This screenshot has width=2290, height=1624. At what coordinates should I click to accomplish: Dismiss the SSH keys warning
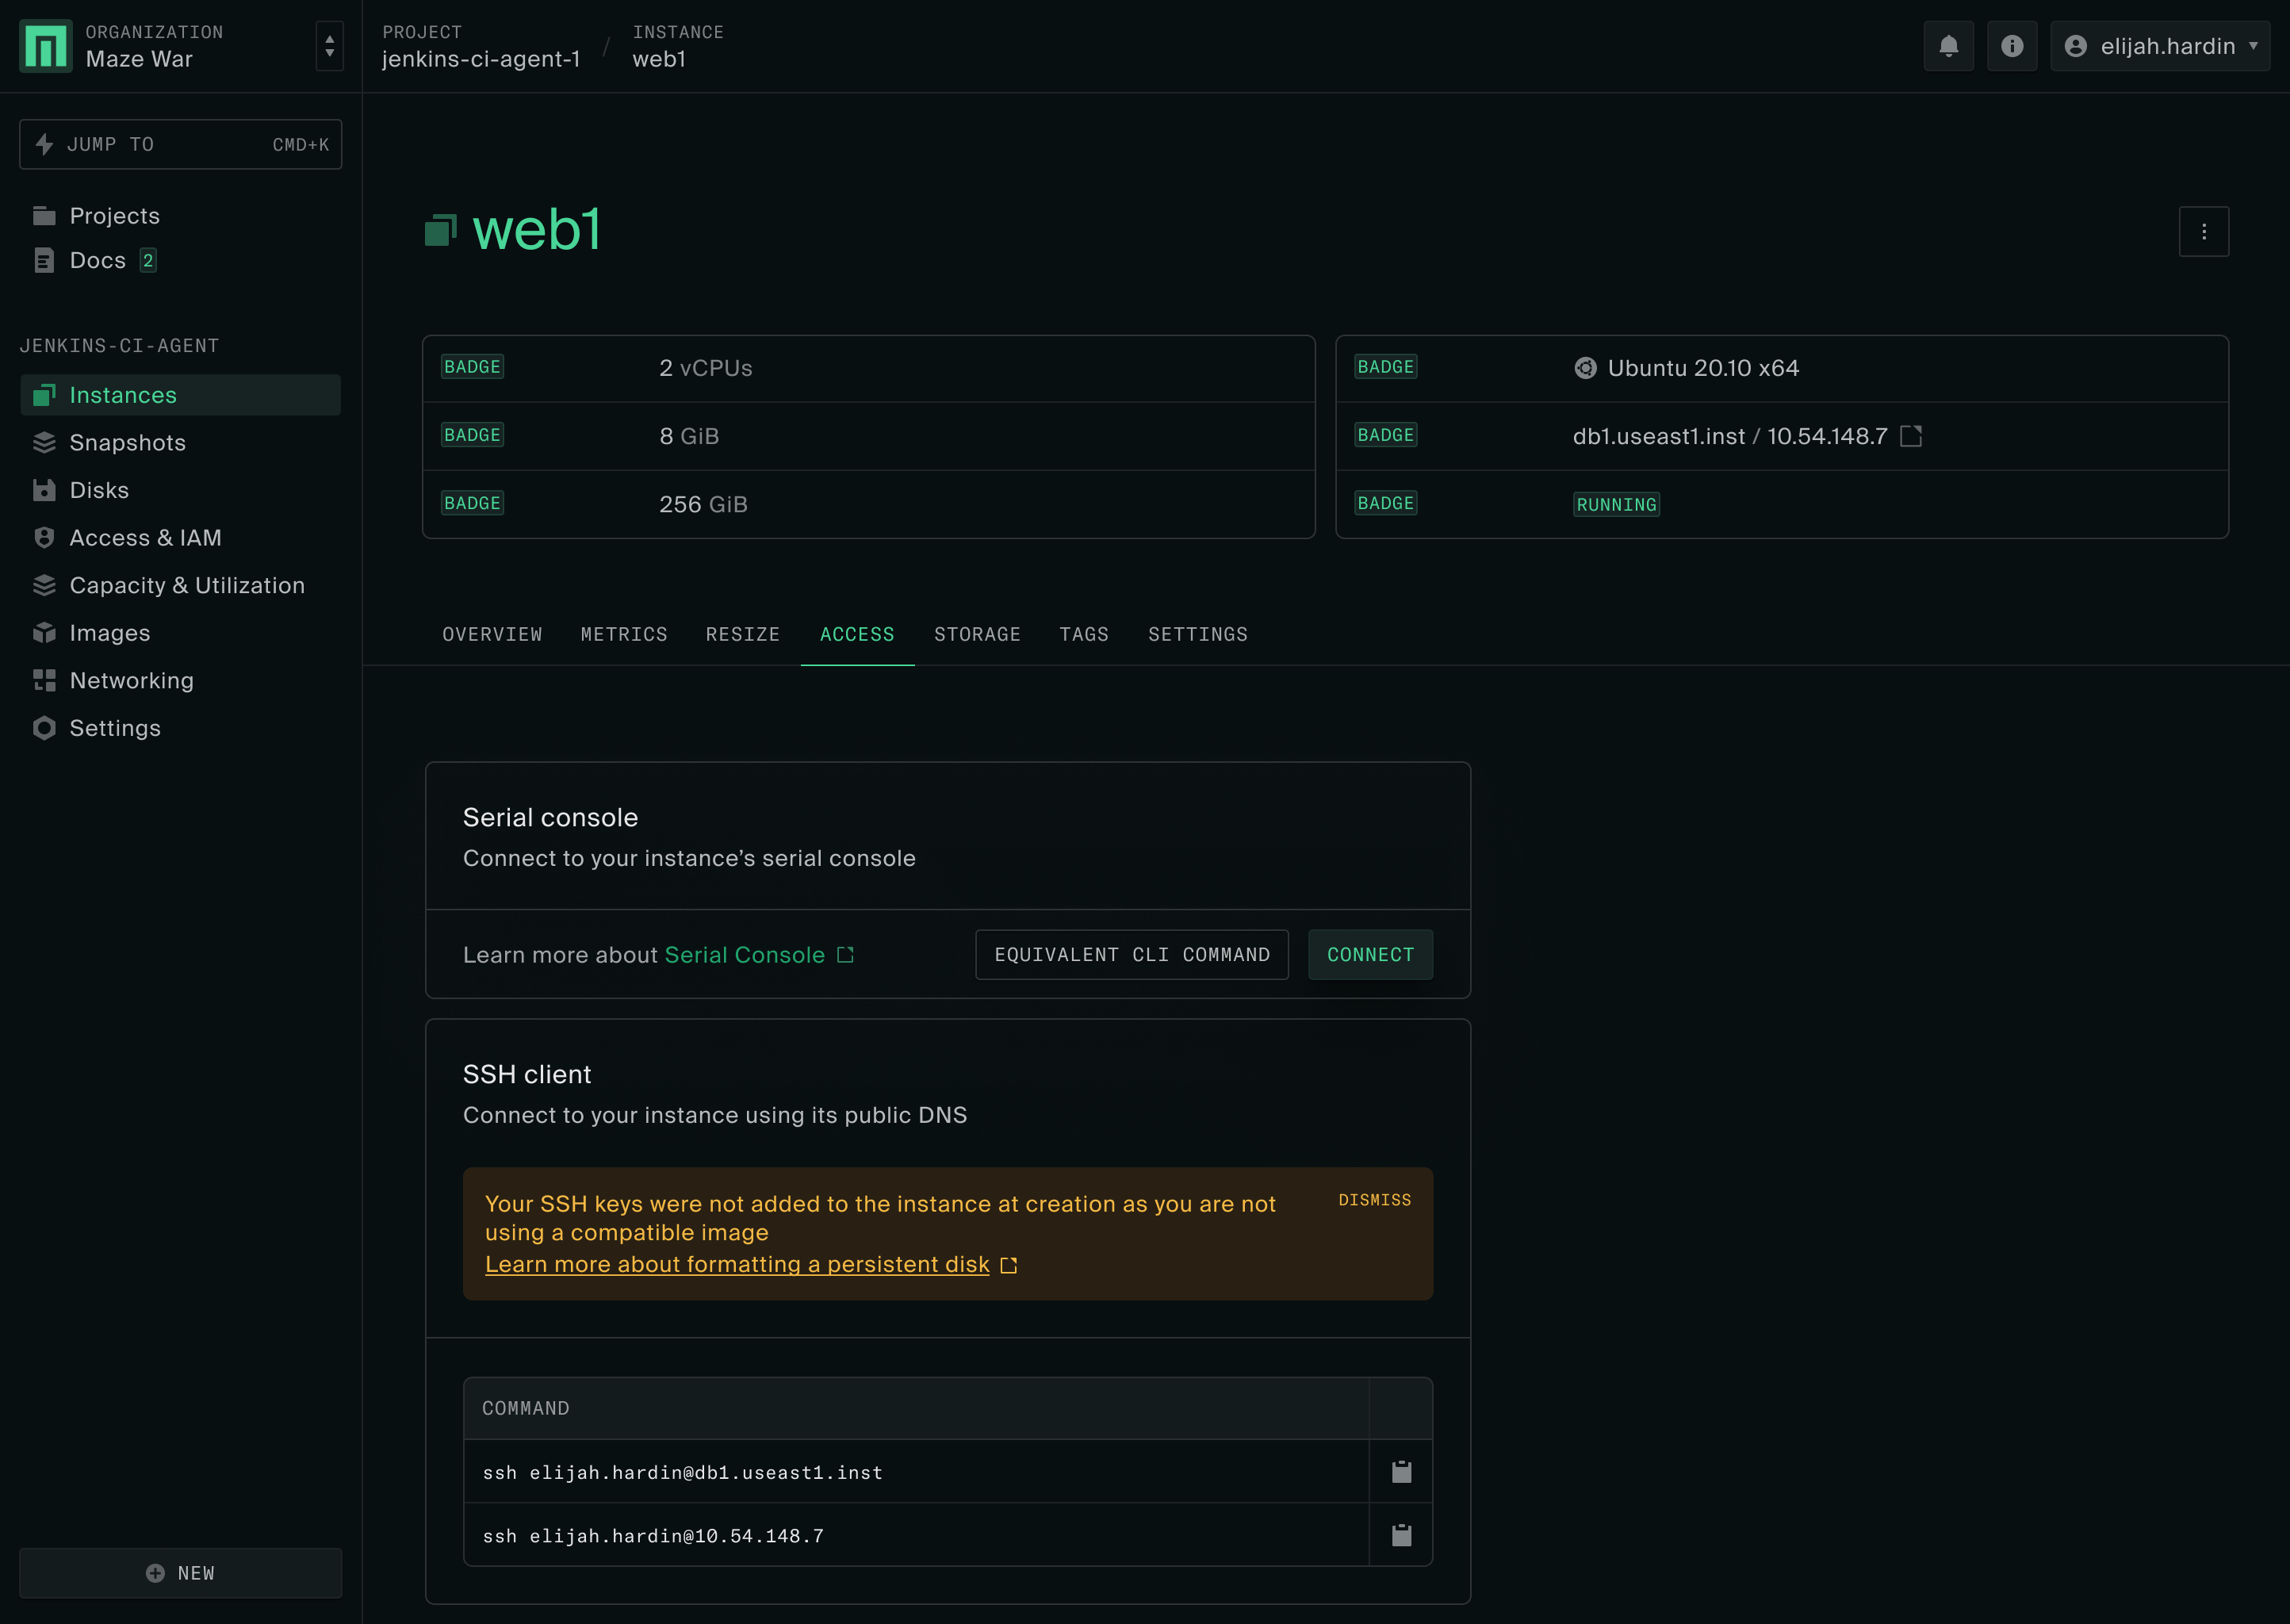pos(1374,1200)
